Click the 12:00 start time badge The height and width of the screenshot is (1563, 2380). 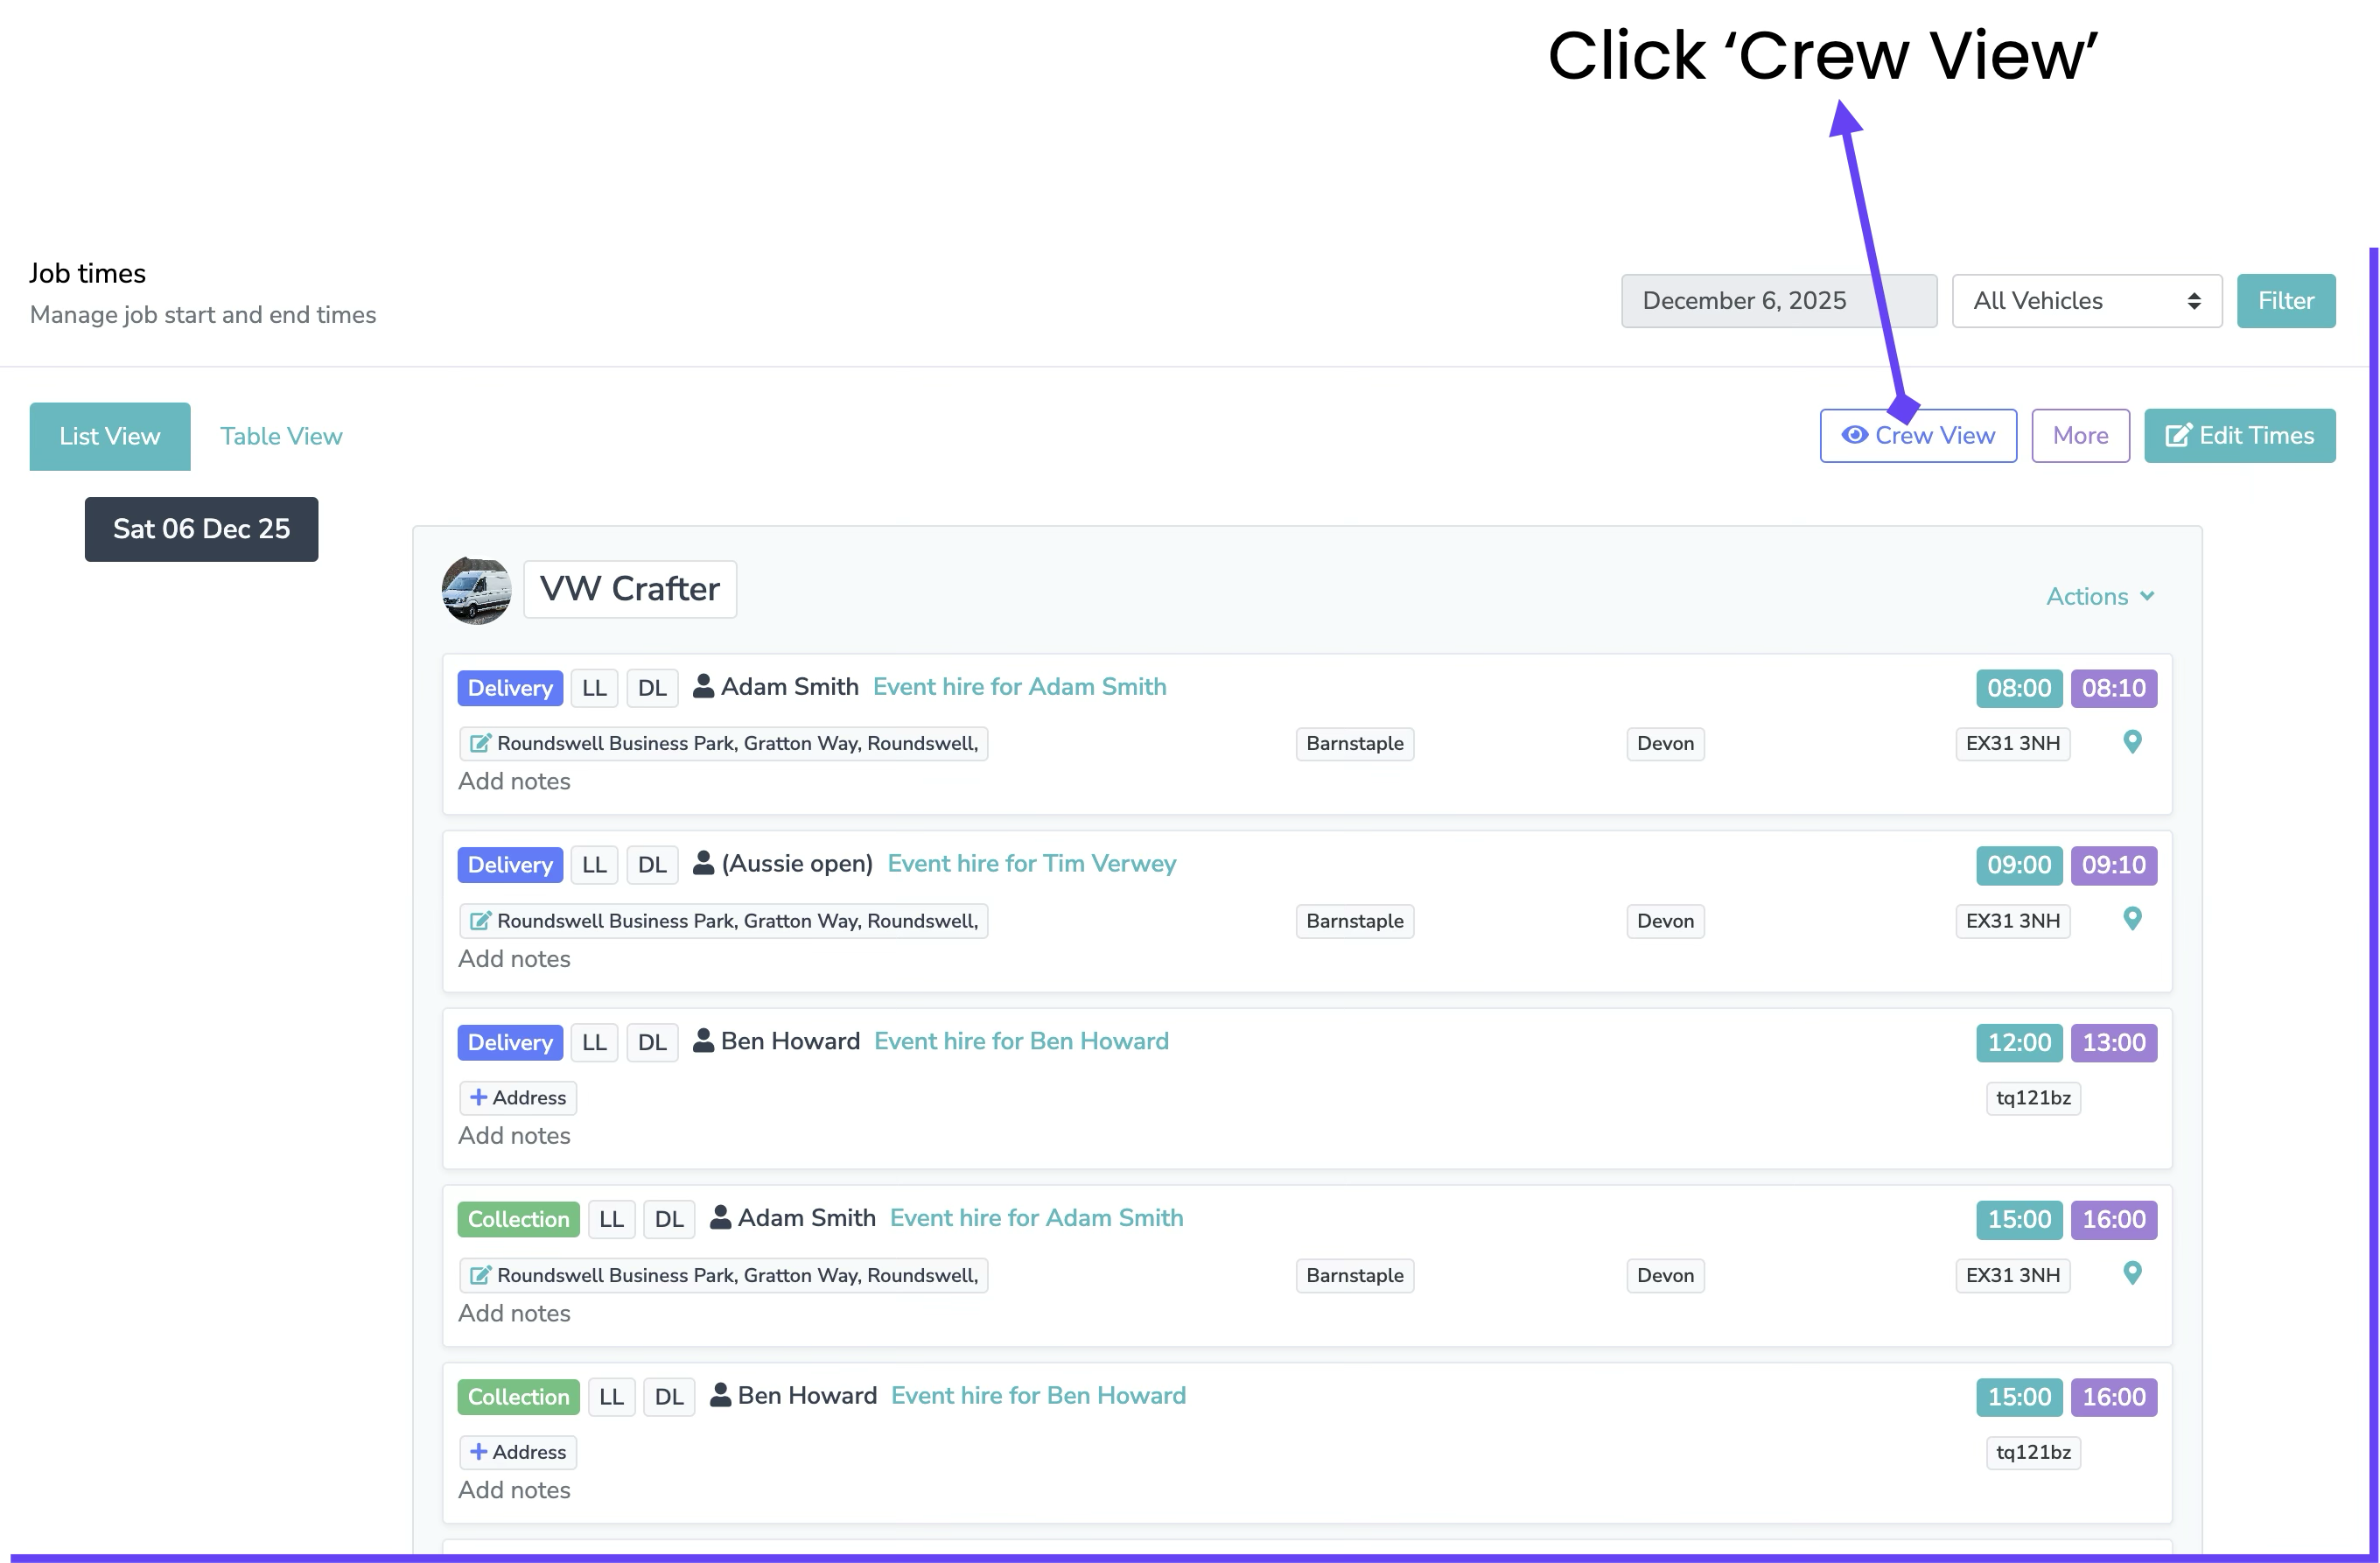pos(2018,1042)
